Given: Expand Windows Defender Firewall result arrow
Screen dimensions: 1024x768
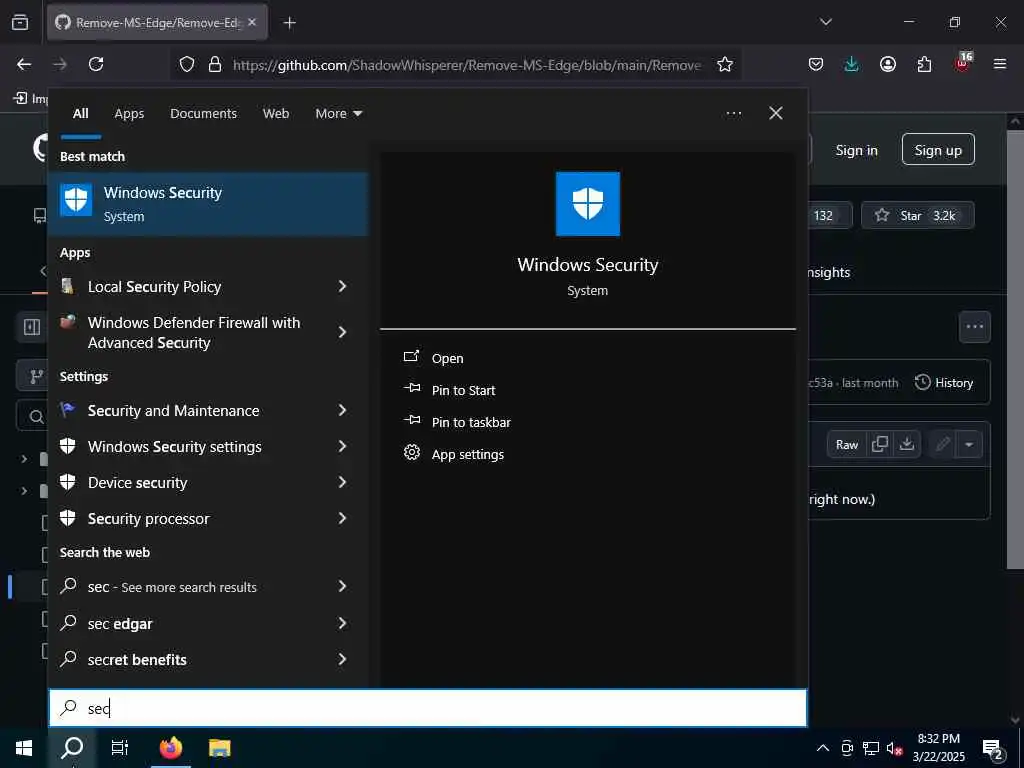Looking at the screenshot, I should click(x=342, y=332).
